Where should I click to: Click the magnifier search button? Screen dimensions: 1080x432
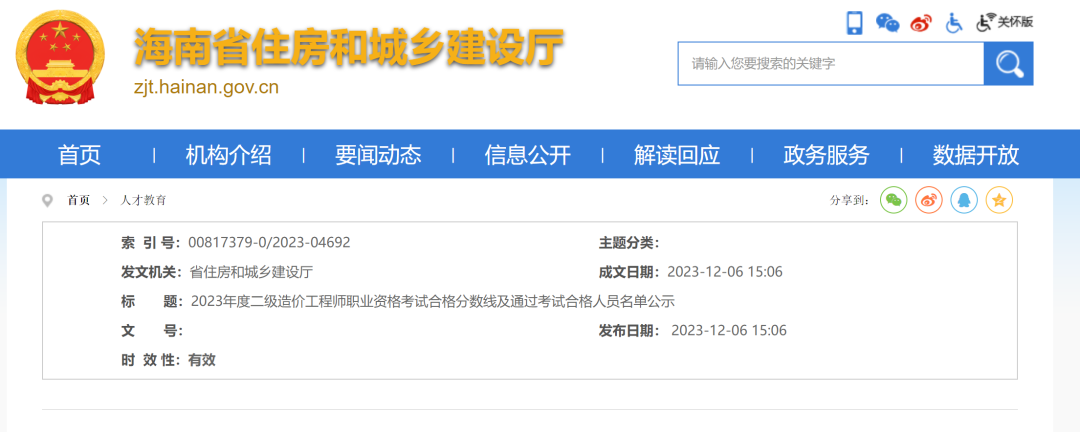pyautogui.click(x=1008, y=64)
